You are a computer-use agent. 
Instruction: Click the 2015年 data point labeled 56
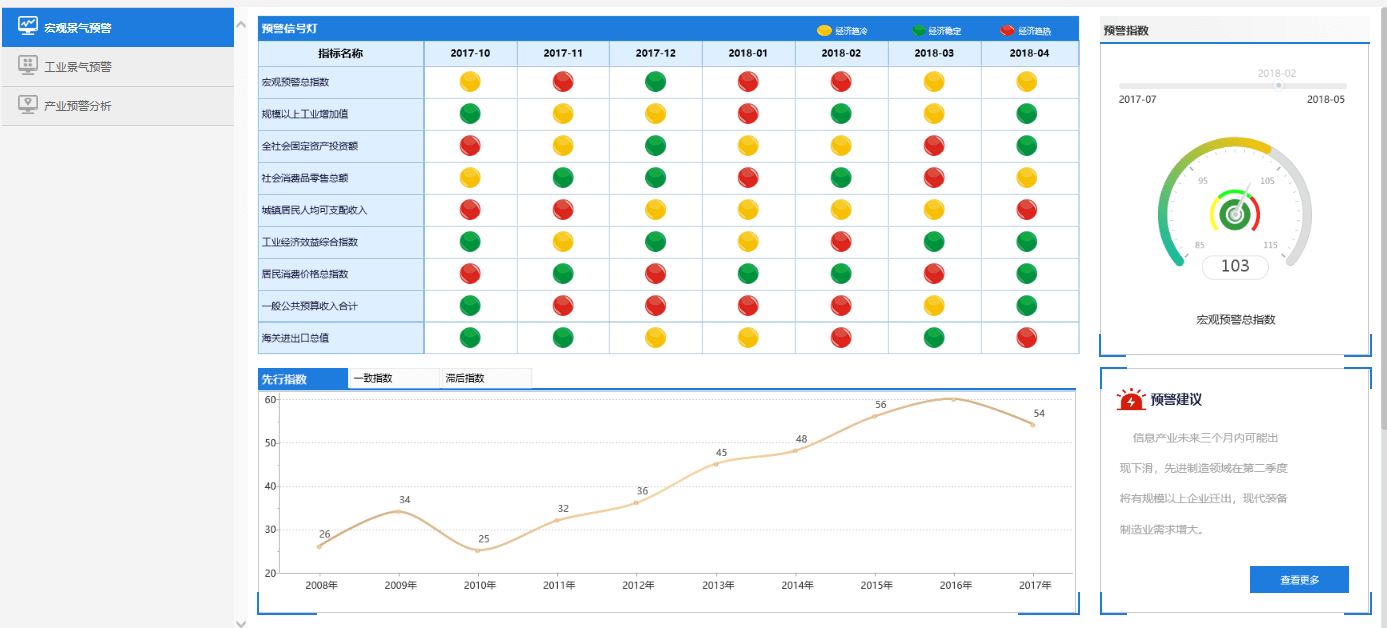[875, 416]
